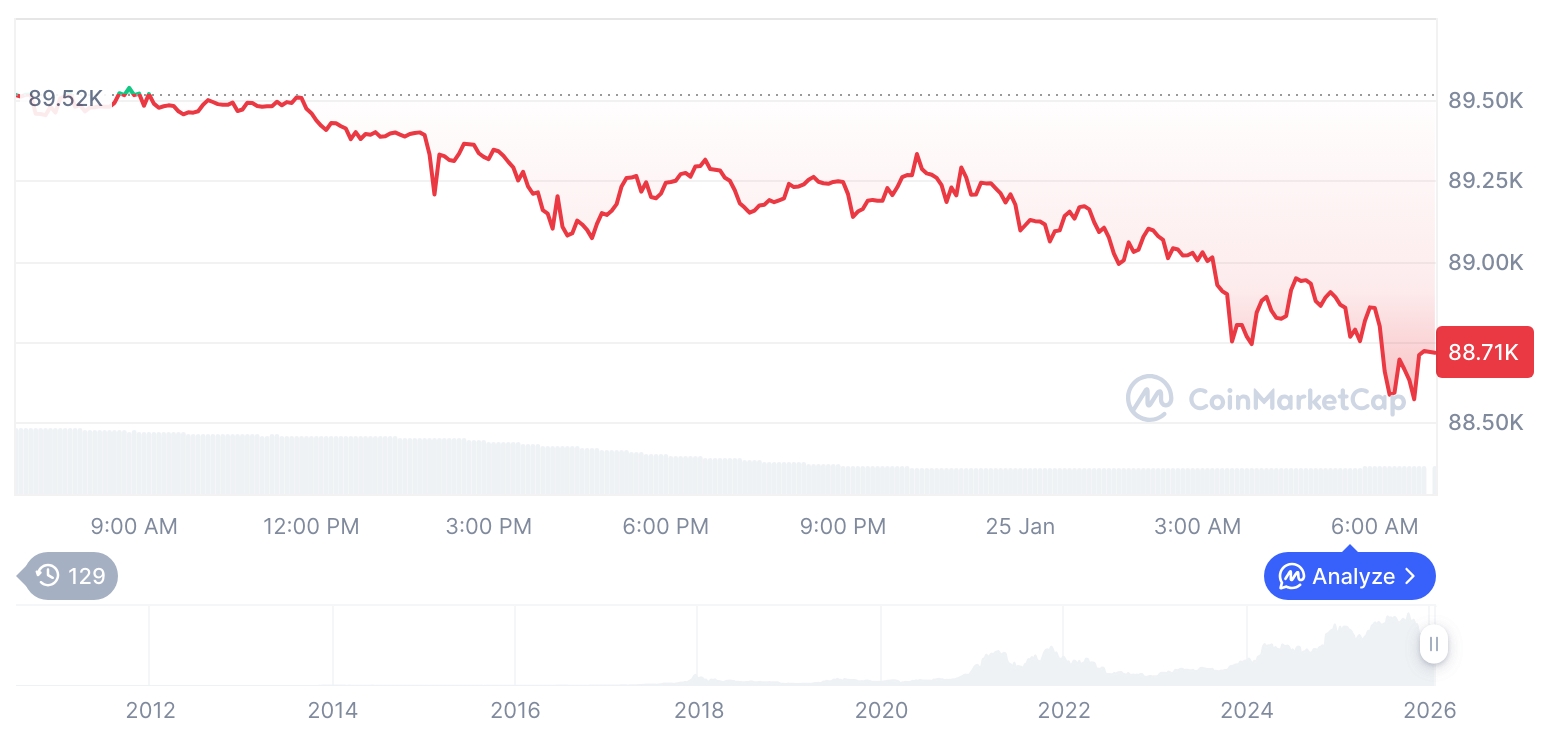Image resolution: width=1566 pixels, height=732 pixels.
Task: Expand the Analyze button's chevron arrow
Action: pyautogui.click(x=1411, y=576)
